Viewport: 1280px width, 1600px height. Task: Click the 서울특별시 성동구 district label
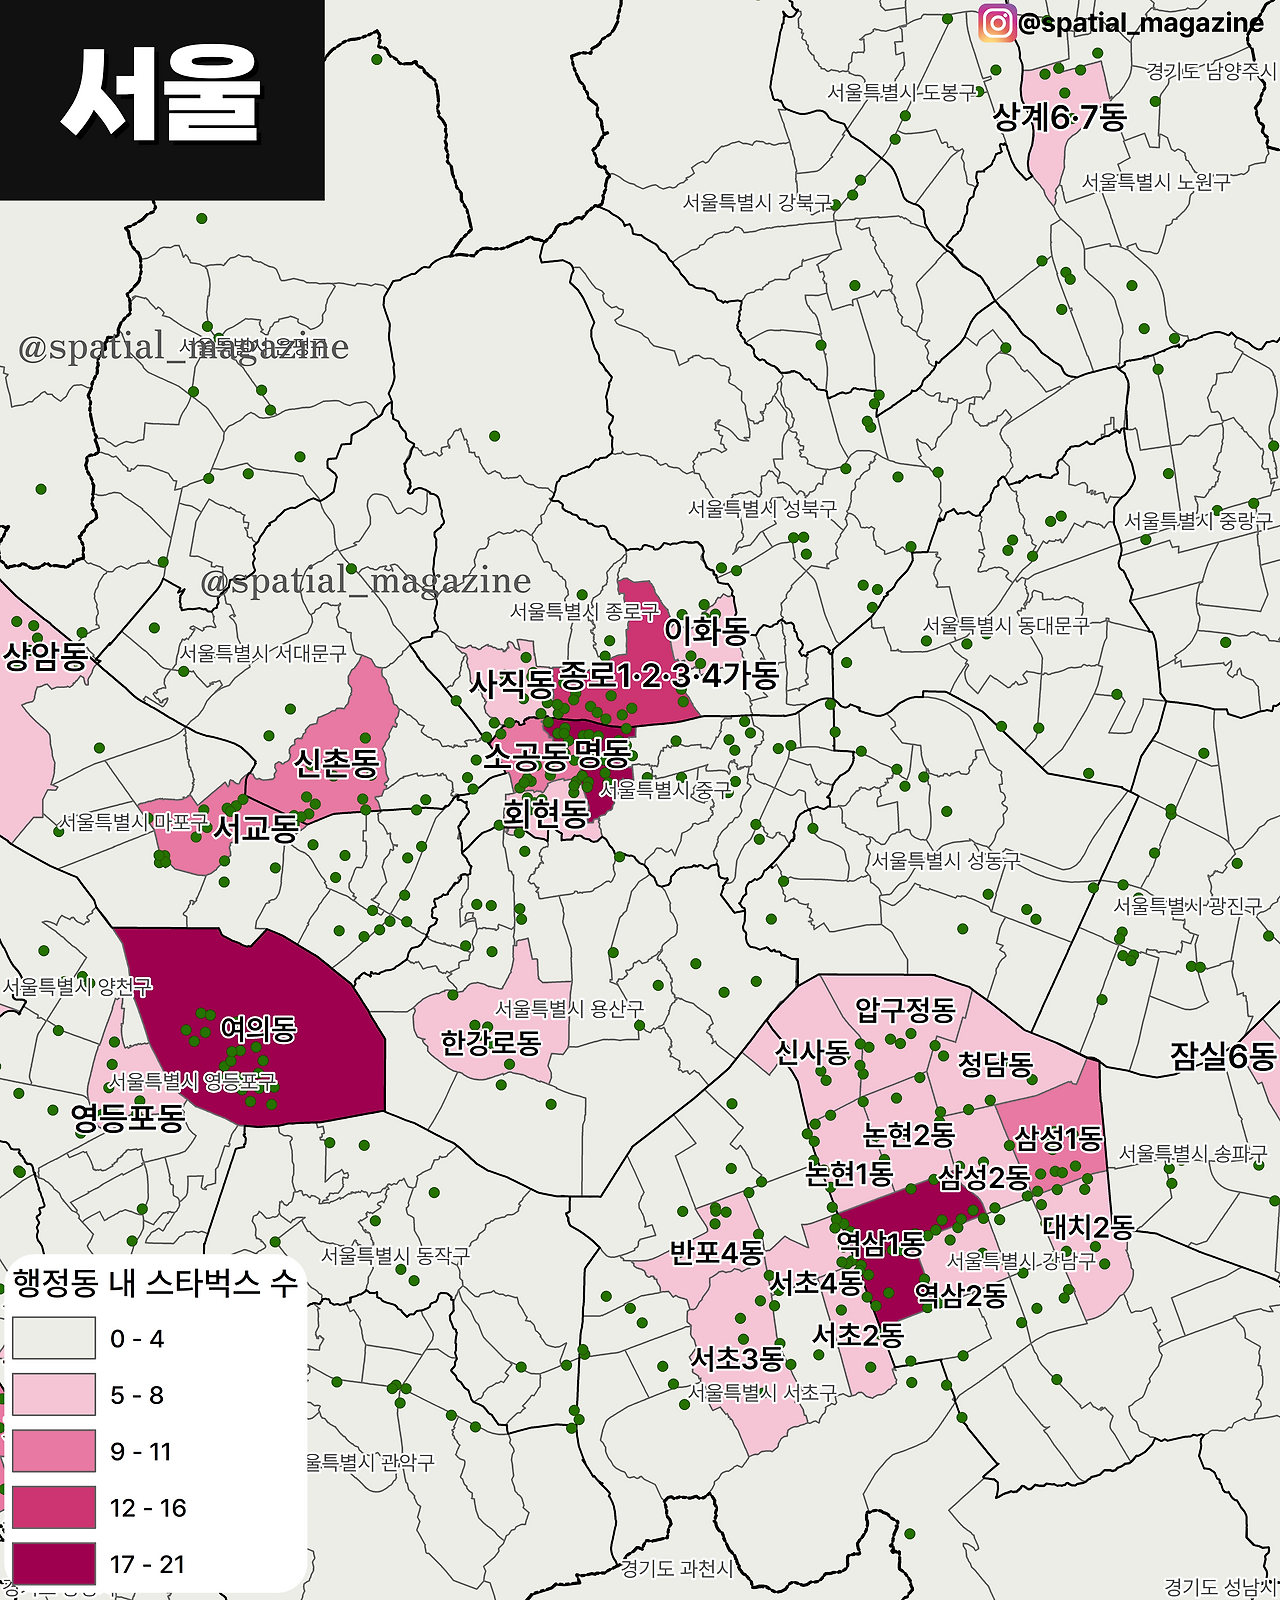point(945,860)
